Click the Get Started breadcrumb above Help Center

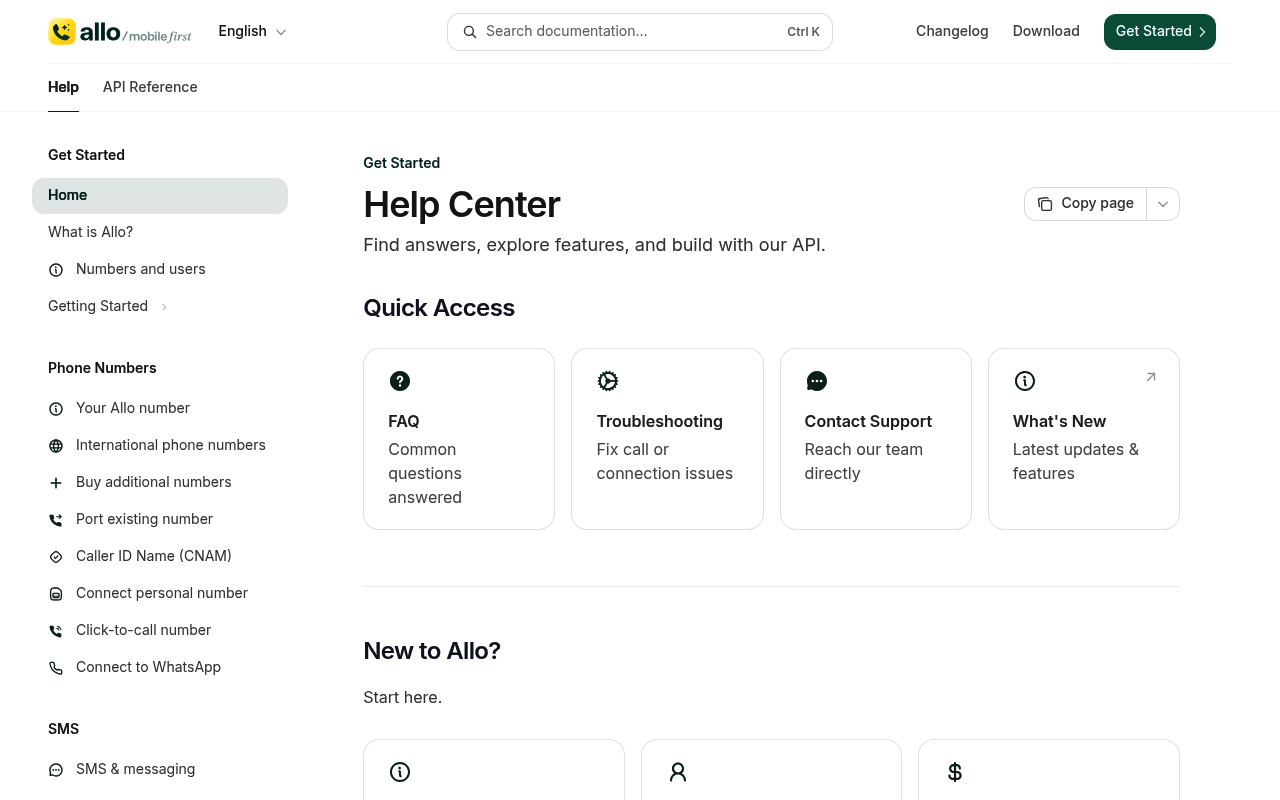point(401,163)
